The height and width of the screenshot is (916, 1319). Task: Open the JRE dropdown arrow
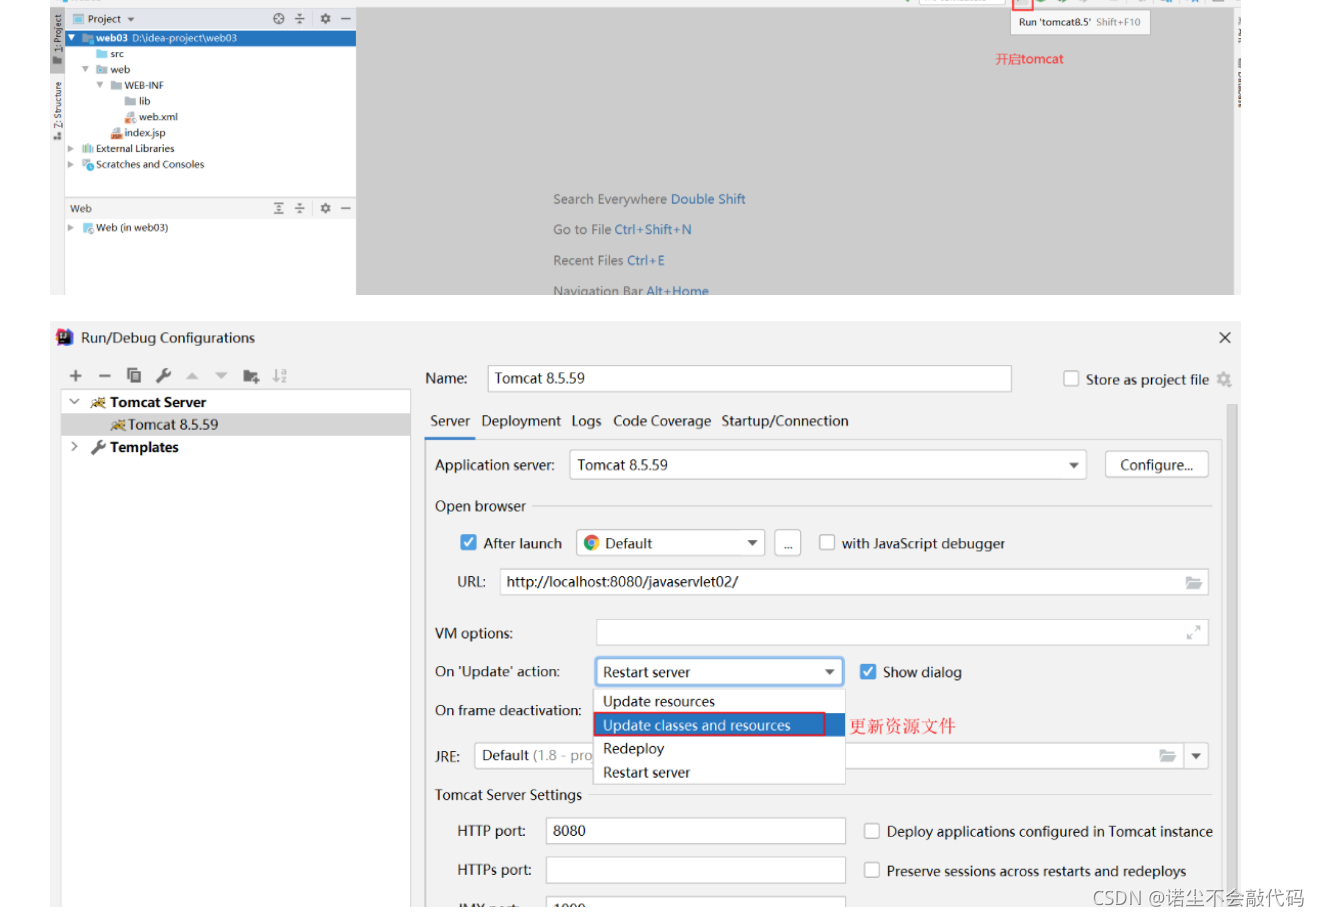point(1196,756)
